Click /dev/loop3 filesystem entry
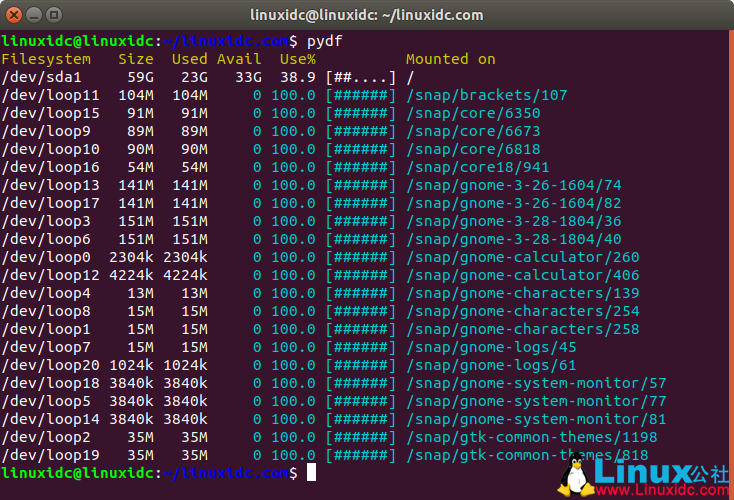 (46, 221)
